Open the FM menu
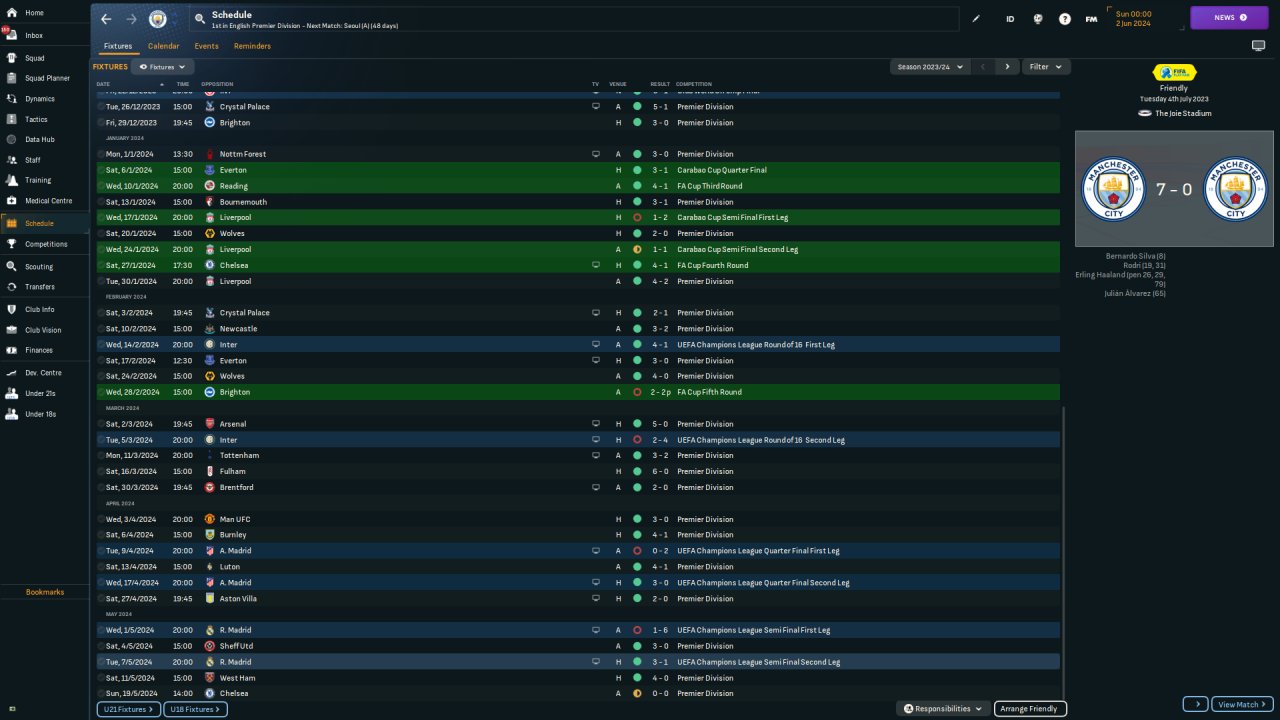Viewport: 1280px width, 720px height. (x=1091, y=19)
